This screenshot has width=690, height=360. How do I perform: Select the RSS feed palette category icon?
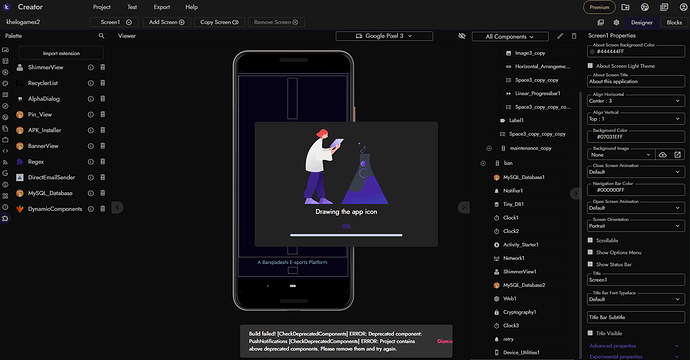coord(5,162)
